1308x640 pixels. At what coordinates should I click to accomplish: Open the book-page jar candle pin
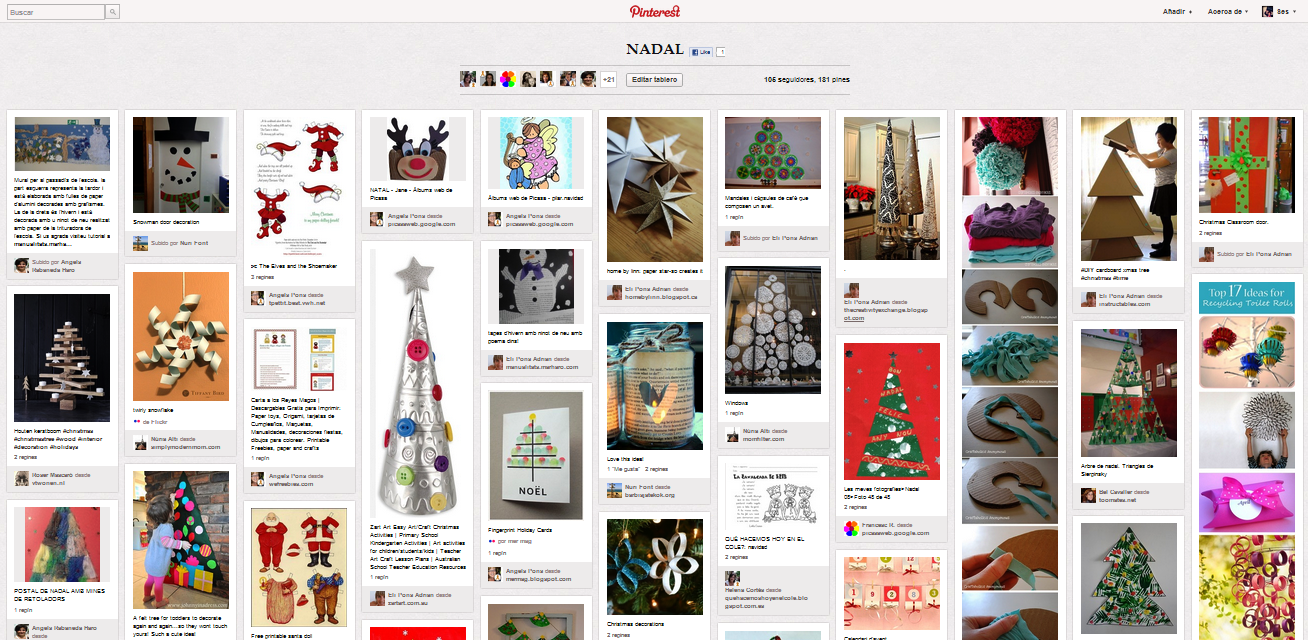coord(654,386)
